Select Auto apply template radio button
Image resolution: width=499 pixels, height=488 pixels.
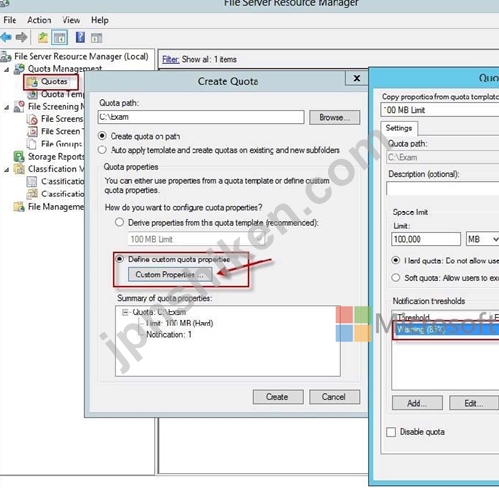102,150
